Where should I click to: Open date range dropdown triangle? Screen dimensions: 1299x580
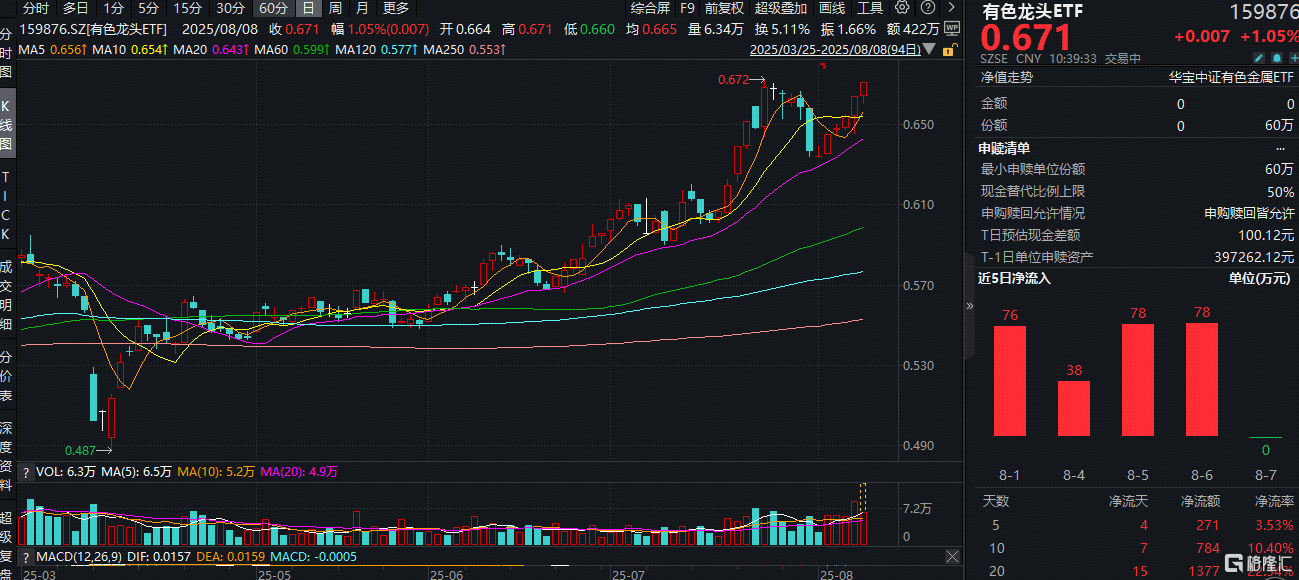coord(929,48)
